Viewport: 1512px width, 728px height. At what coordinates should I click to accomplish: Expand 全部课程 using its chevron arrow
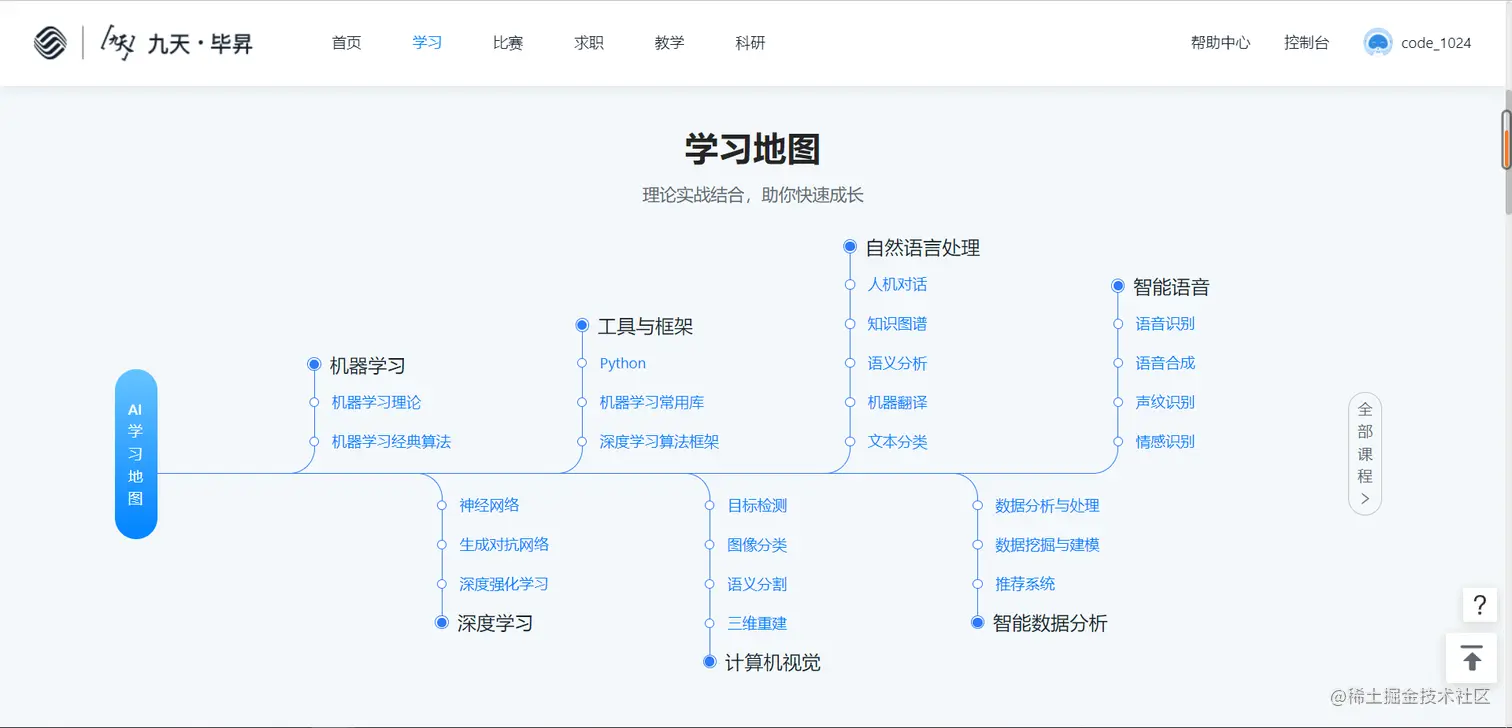pos(1364,497)
